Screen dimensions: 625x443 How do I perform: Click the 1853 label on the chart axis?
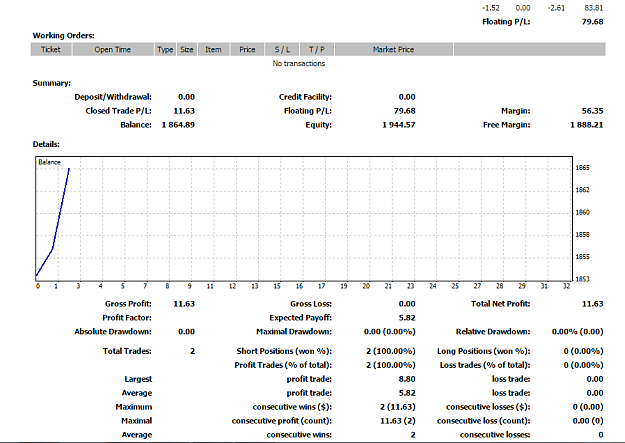tap(582, 279)
